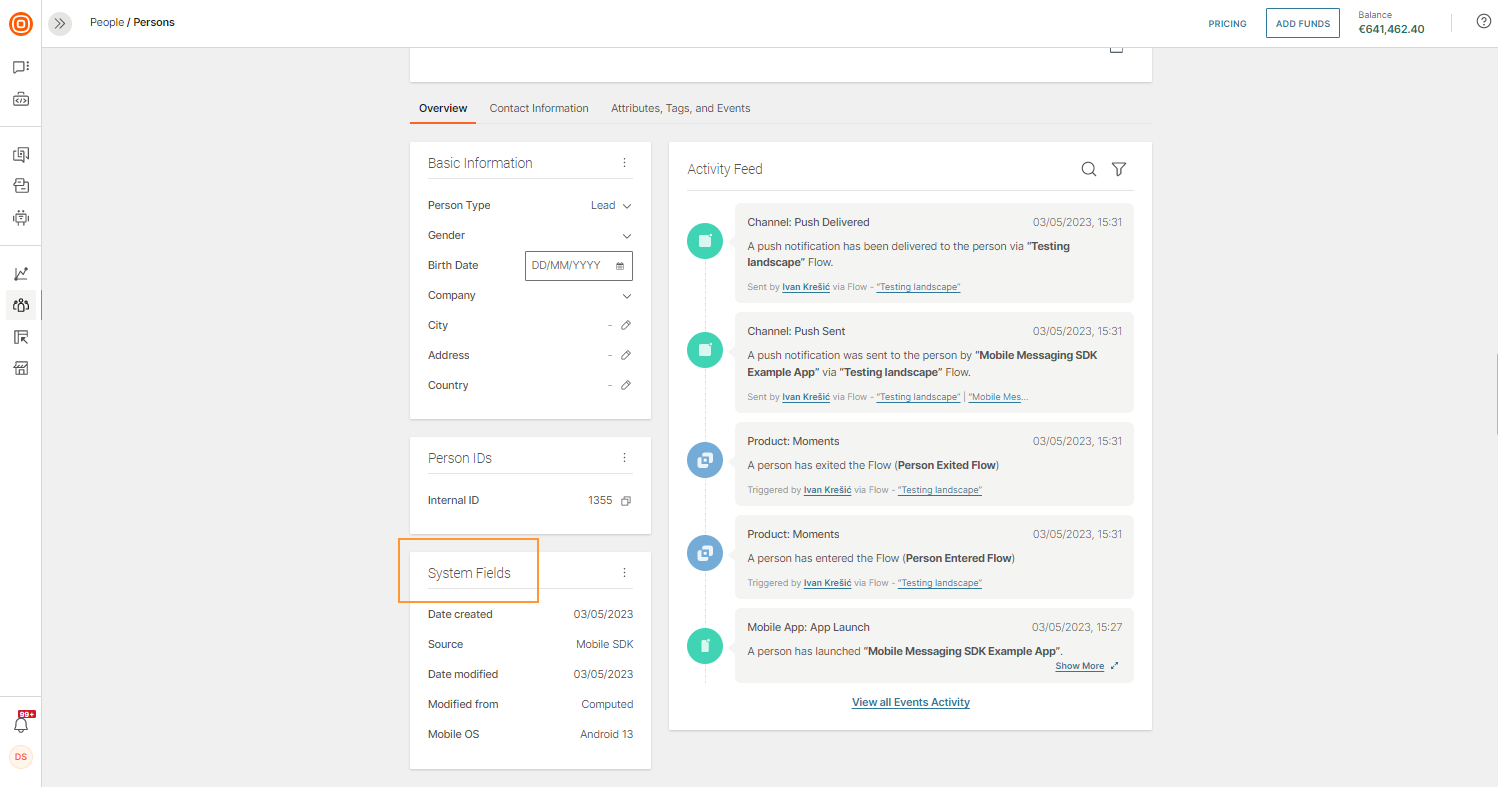Open the help question mark icon
The image size is (1498, 787).
[x=1484, y=22]
